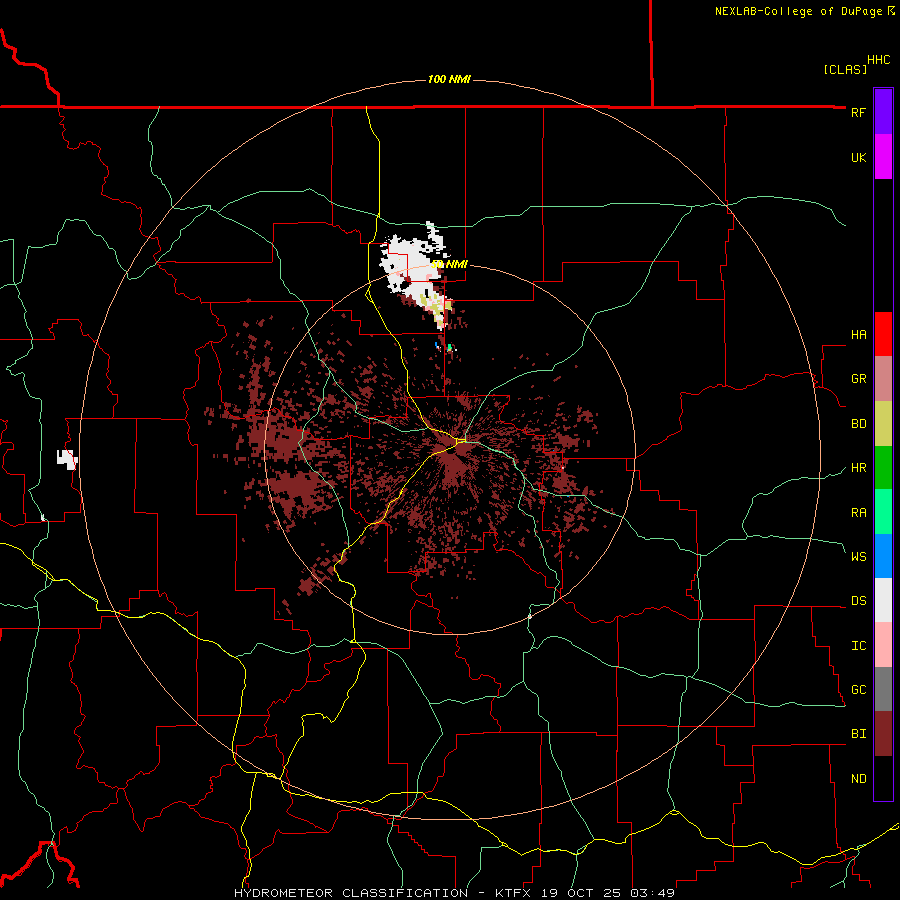Click the DS legend label
This screenshot has height=900, width=900.
pyautogui.click(x=858, y=601)
